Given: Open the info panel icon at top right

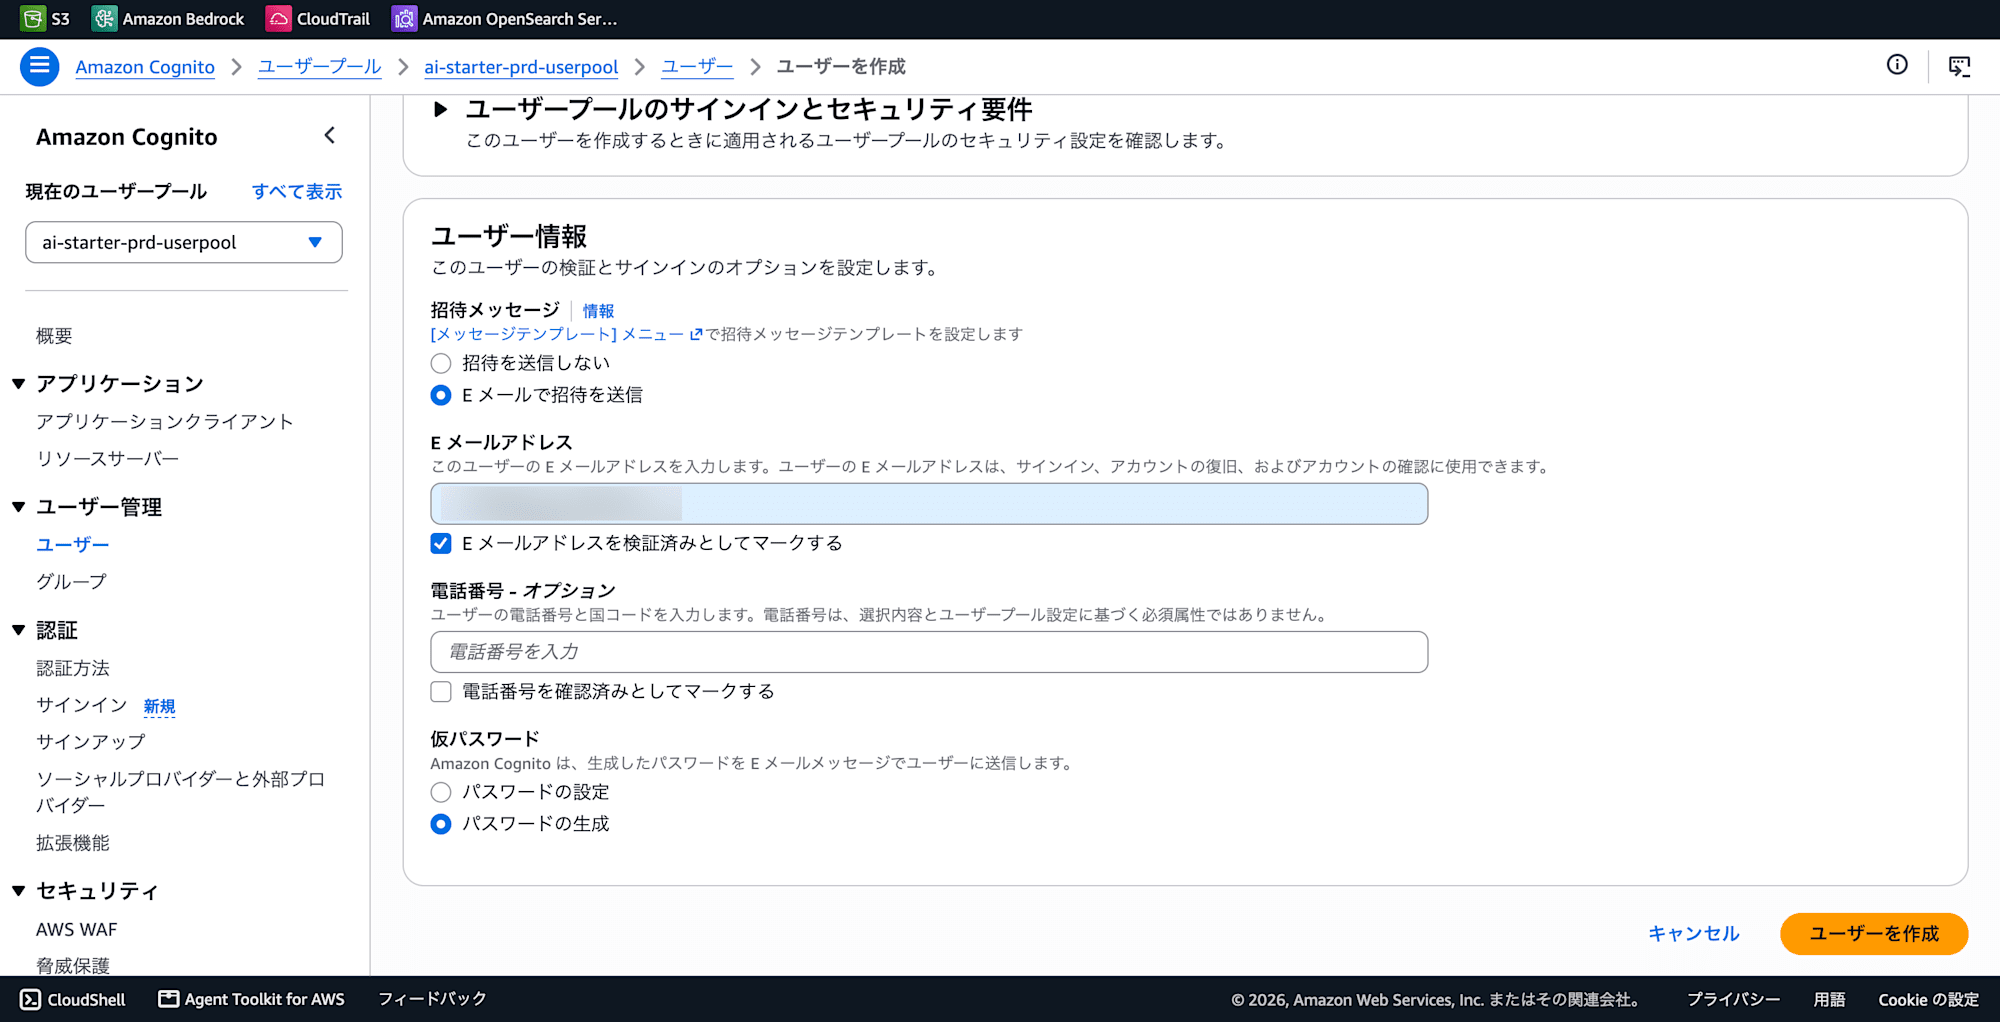Looking at the screenshot, I should pyautogui.click(x=1897, y=65).
